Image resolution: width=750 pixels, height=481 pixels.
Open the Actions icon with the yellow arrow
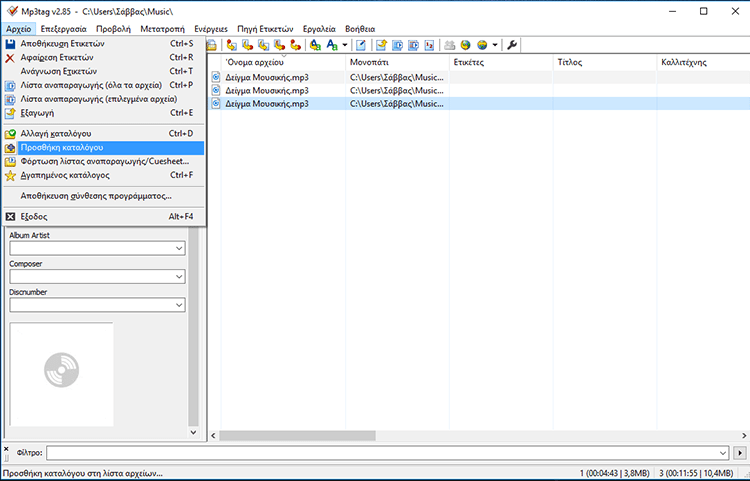point(315,45)
